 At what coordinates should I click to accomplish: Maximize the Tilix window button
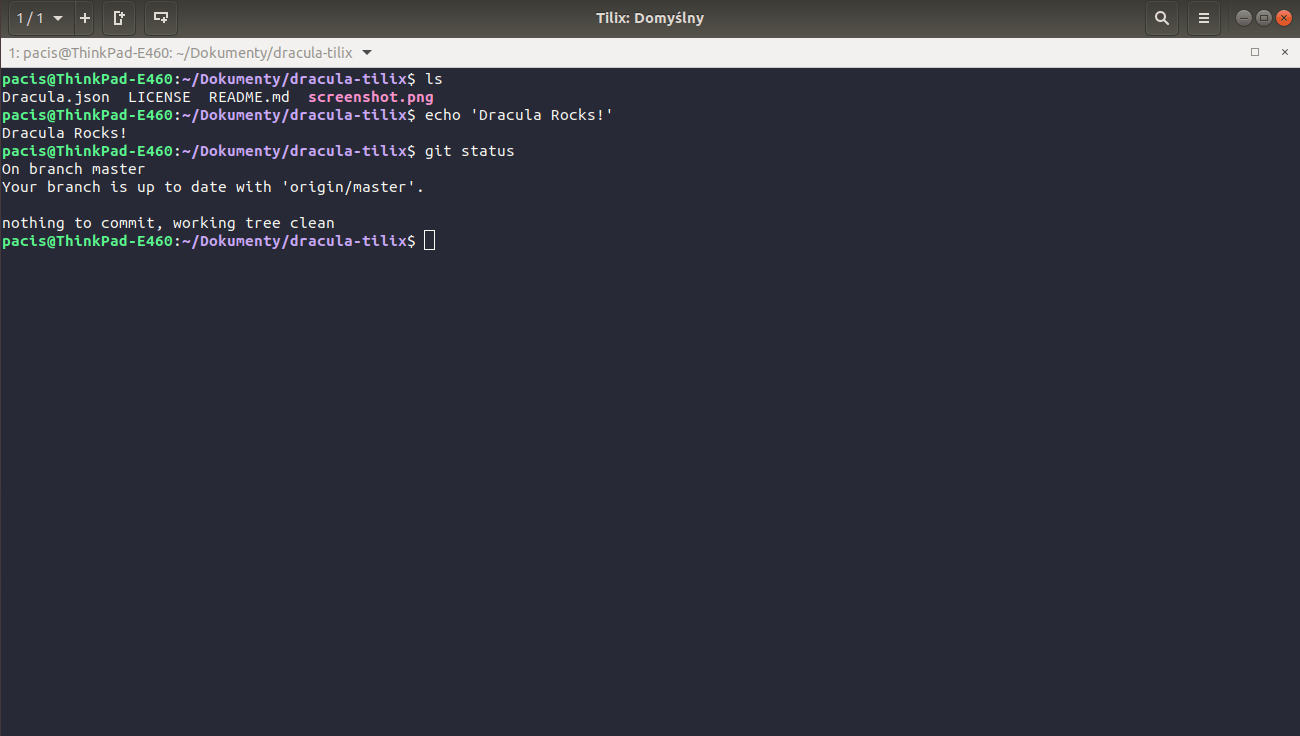(x=1264, y=18)
